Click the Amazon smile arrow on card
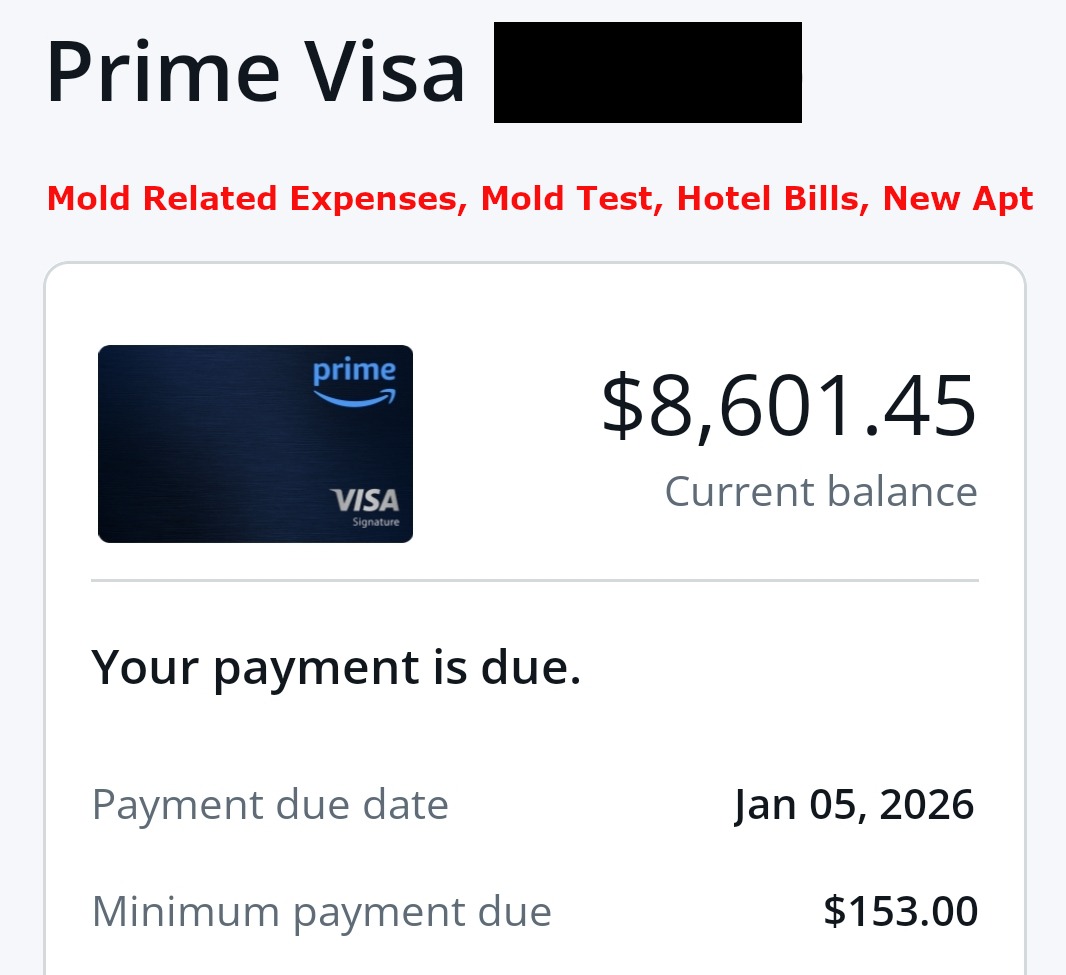The image size is (1066, 975). tap(354, 398)
